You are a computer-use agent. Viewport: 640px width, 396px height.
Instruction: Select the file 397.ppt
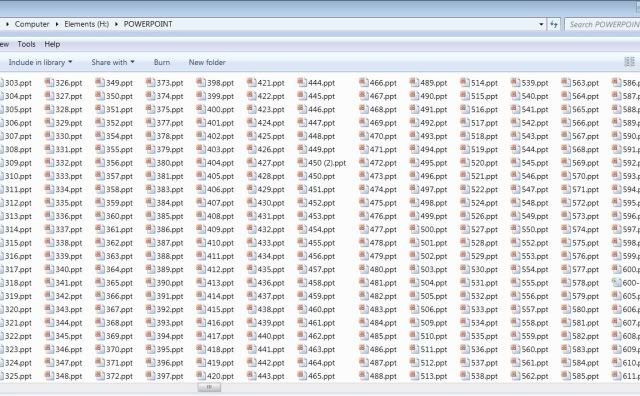(165, 376)
